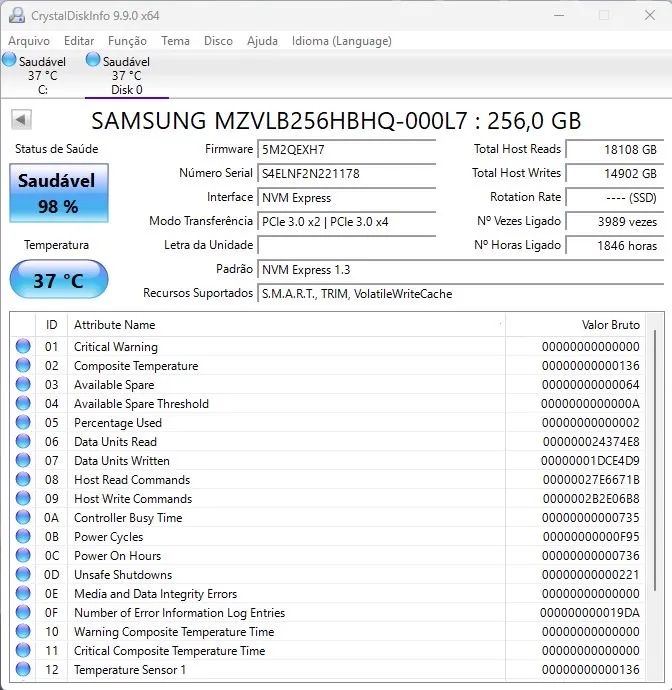Open the Arquivo menu

tap(29, 41)
